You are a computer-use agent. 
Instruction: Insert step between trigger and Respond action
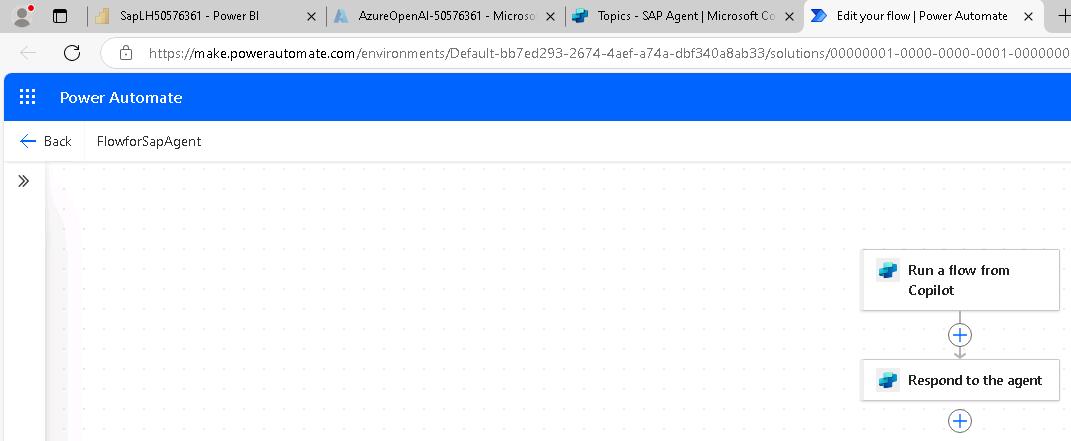coord(959,335)
